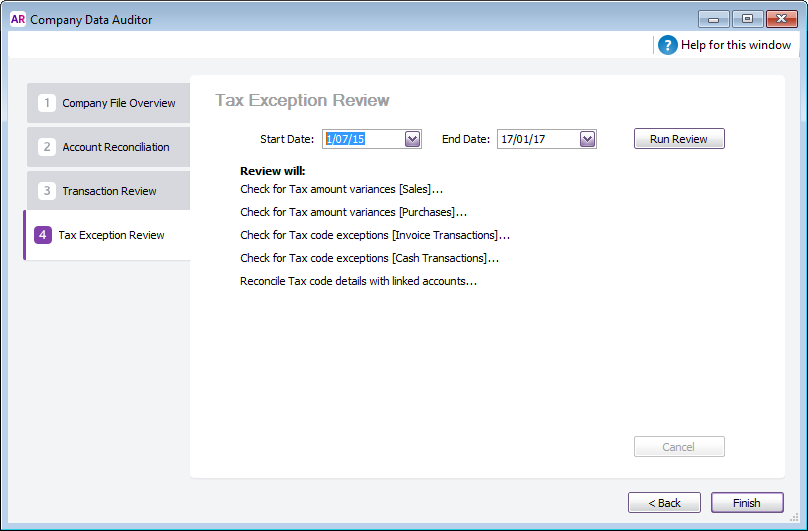Go back using the < Back button

coord(664,503)
